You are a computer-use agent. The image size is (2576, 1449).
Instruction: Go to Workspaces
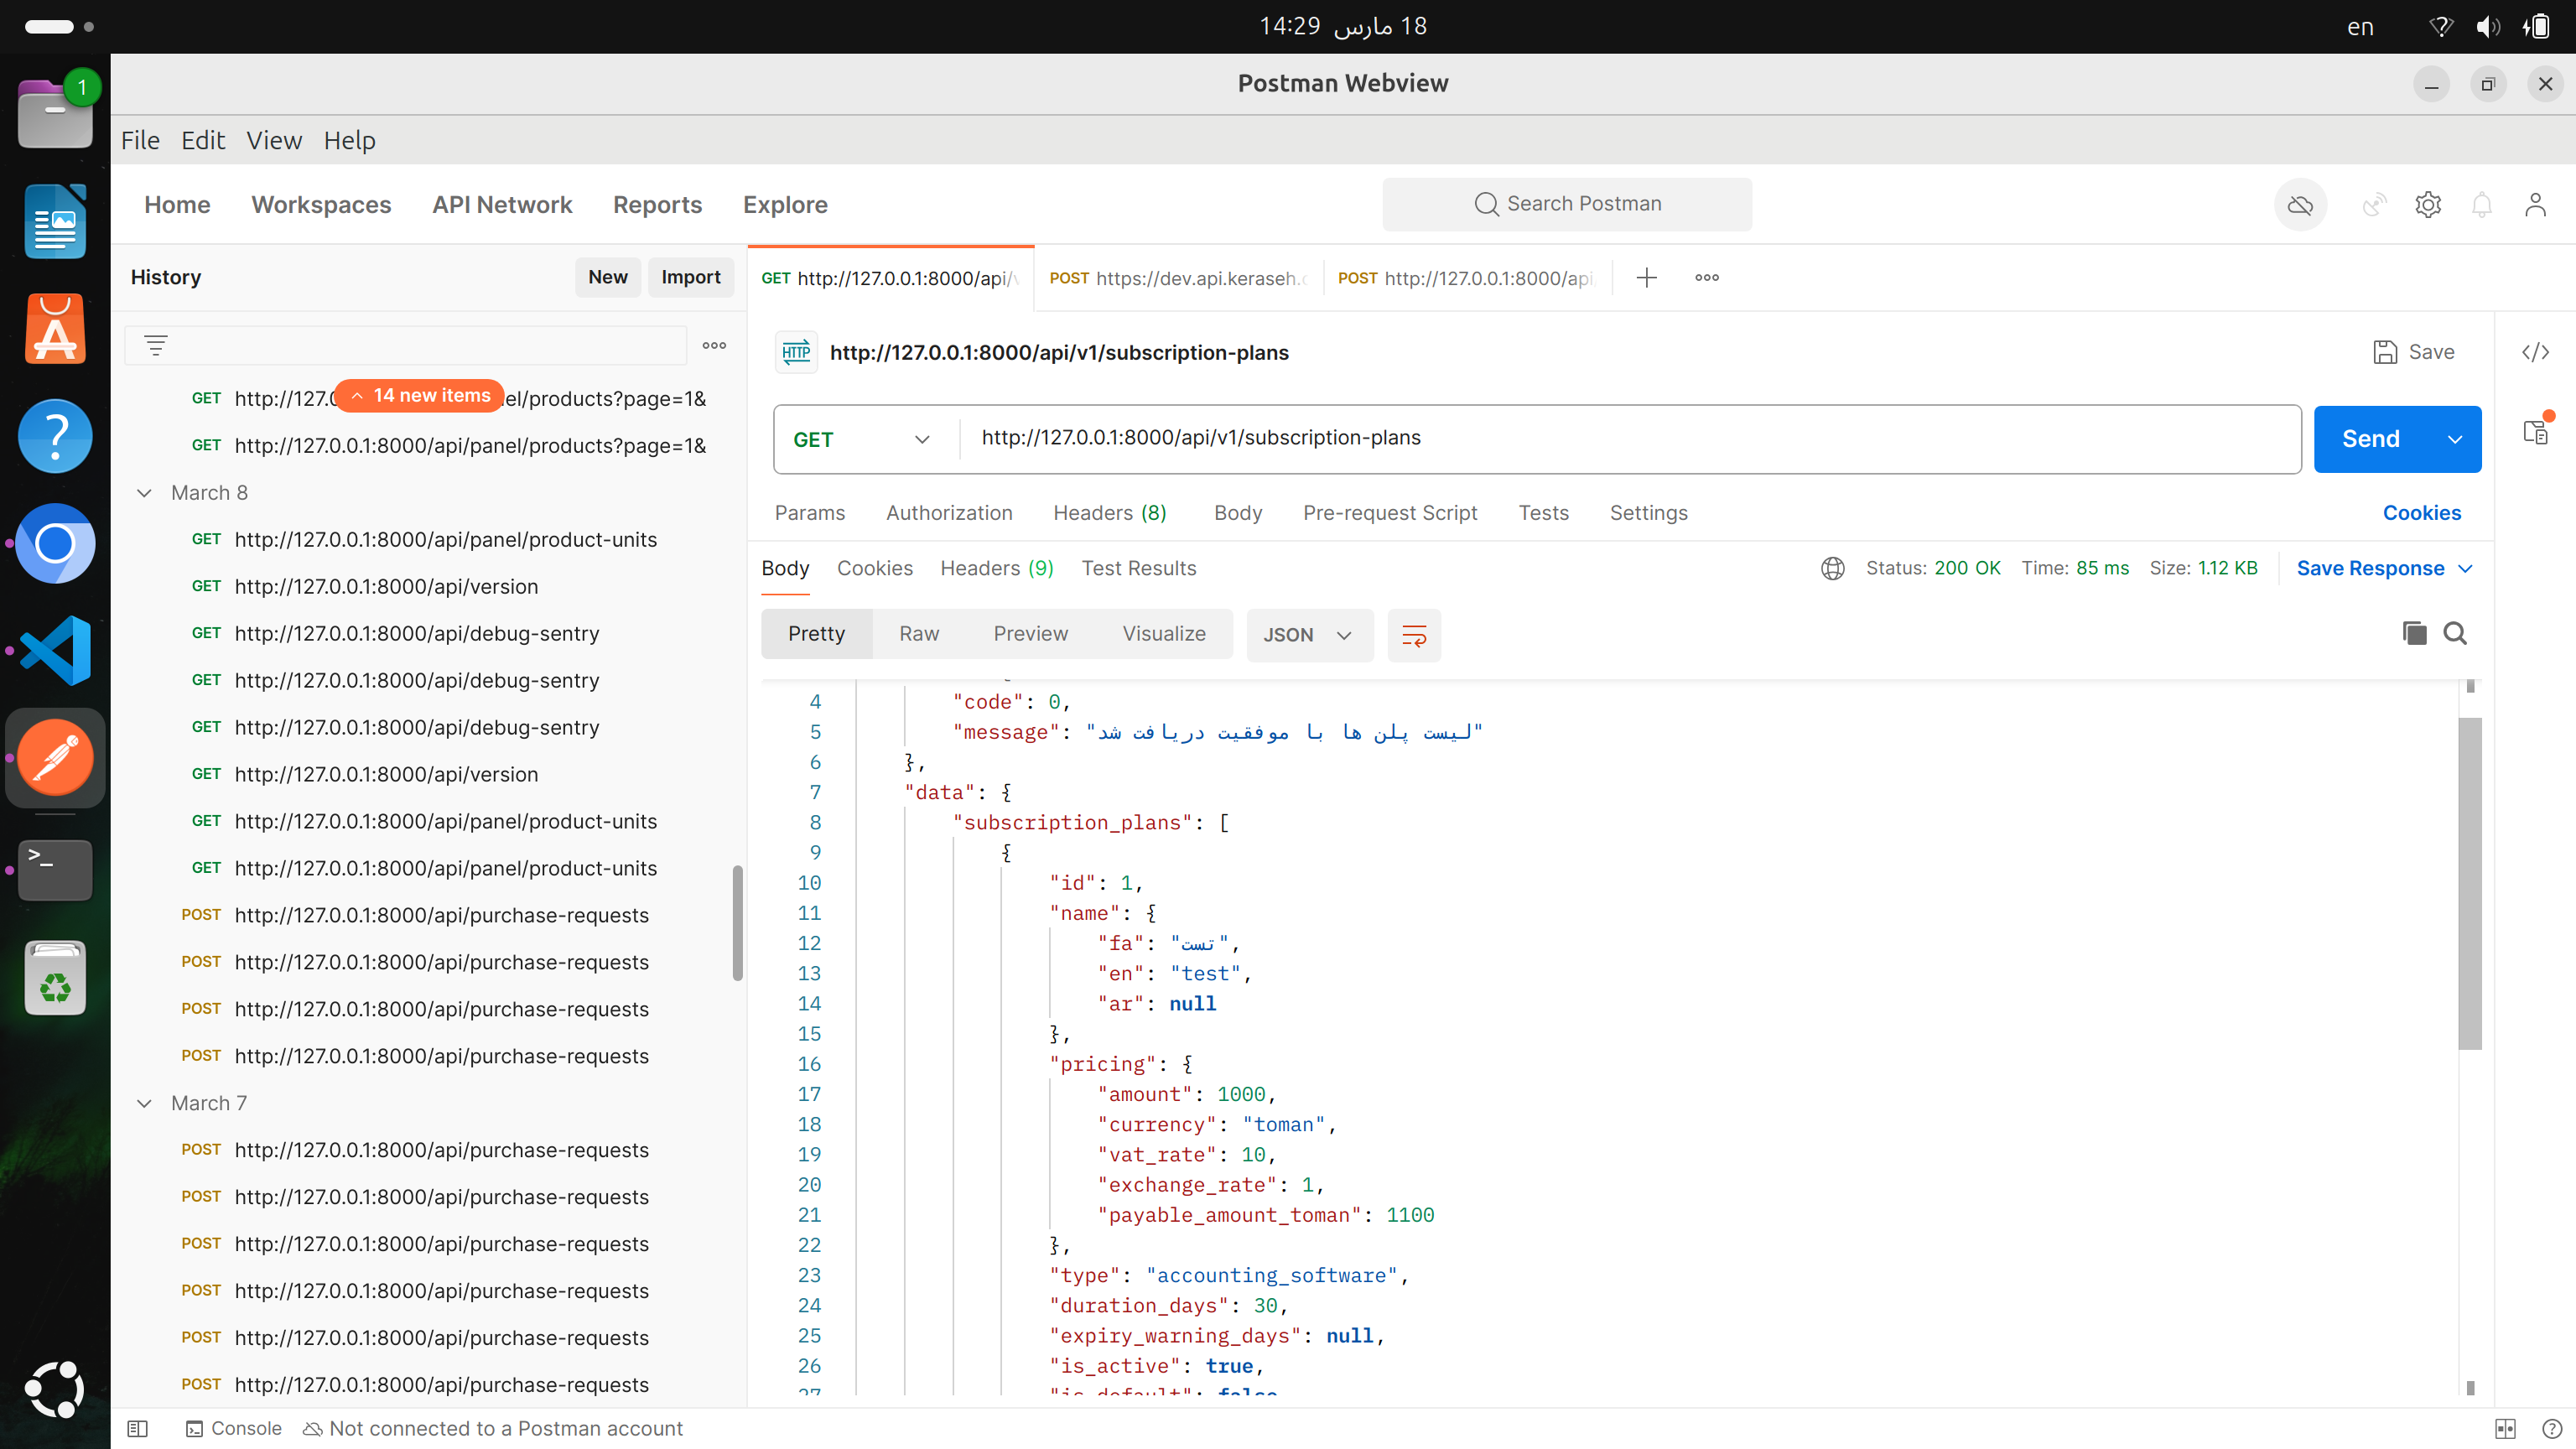(x=321, y=205)
